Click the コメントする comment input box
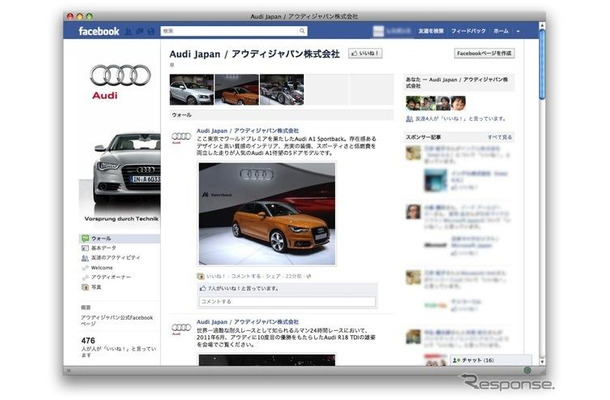 pyautogui.click(x=287, y=302)
